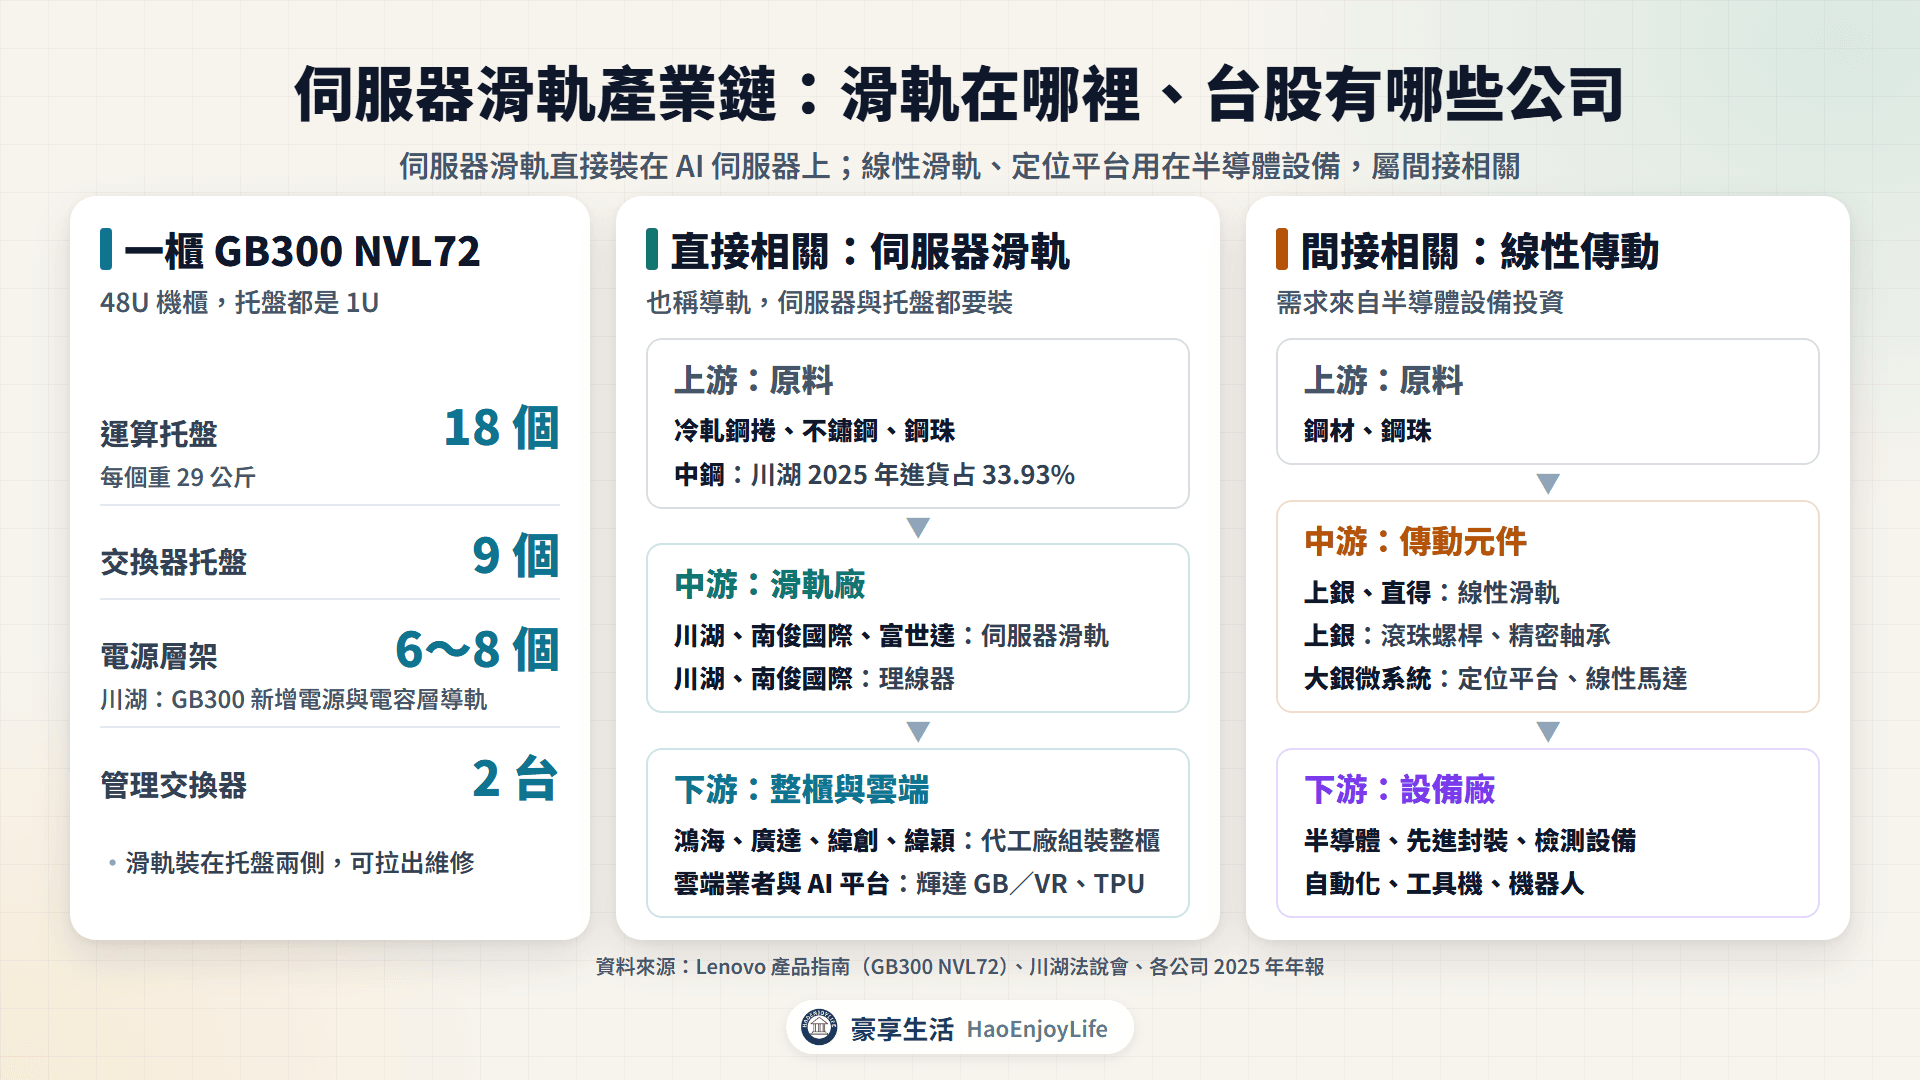Click the line 雲端業者與 AI 平台：輝達 GB／VR、TPU
The image size is (1920, 1080).
click(x=909, y=883)
